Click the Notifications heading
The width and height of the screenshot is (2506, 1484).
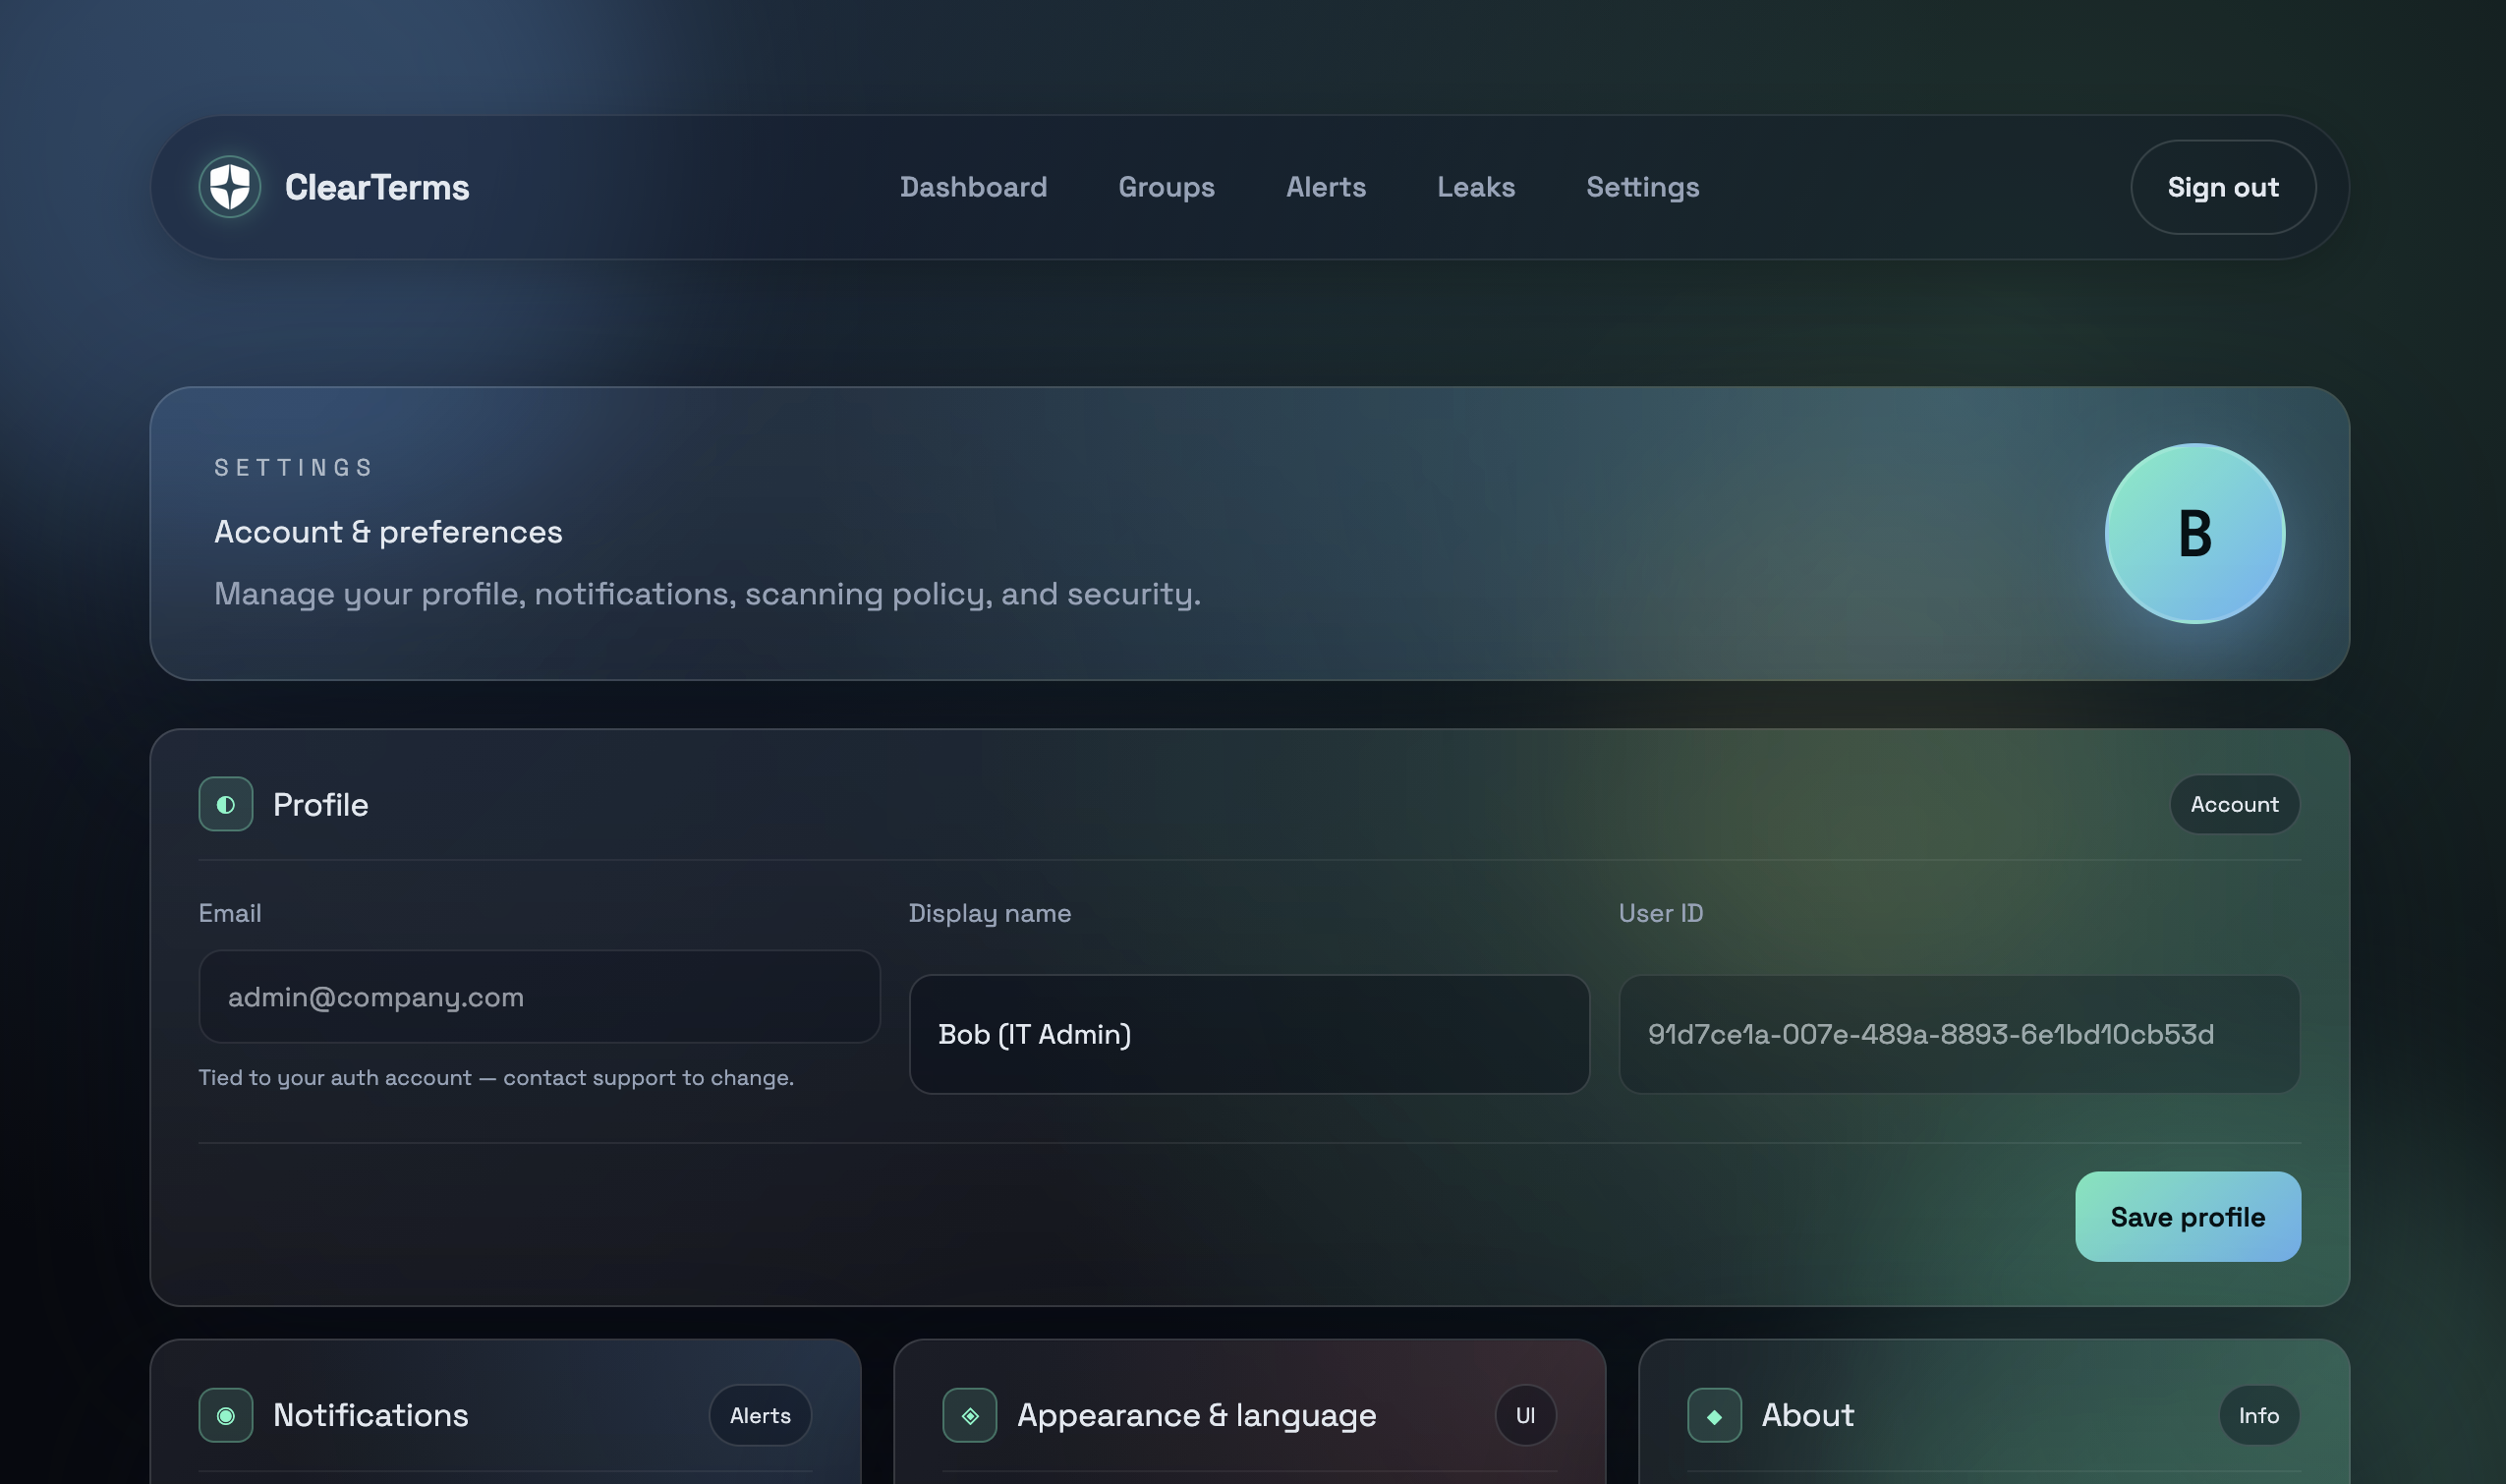point(371,1415)
